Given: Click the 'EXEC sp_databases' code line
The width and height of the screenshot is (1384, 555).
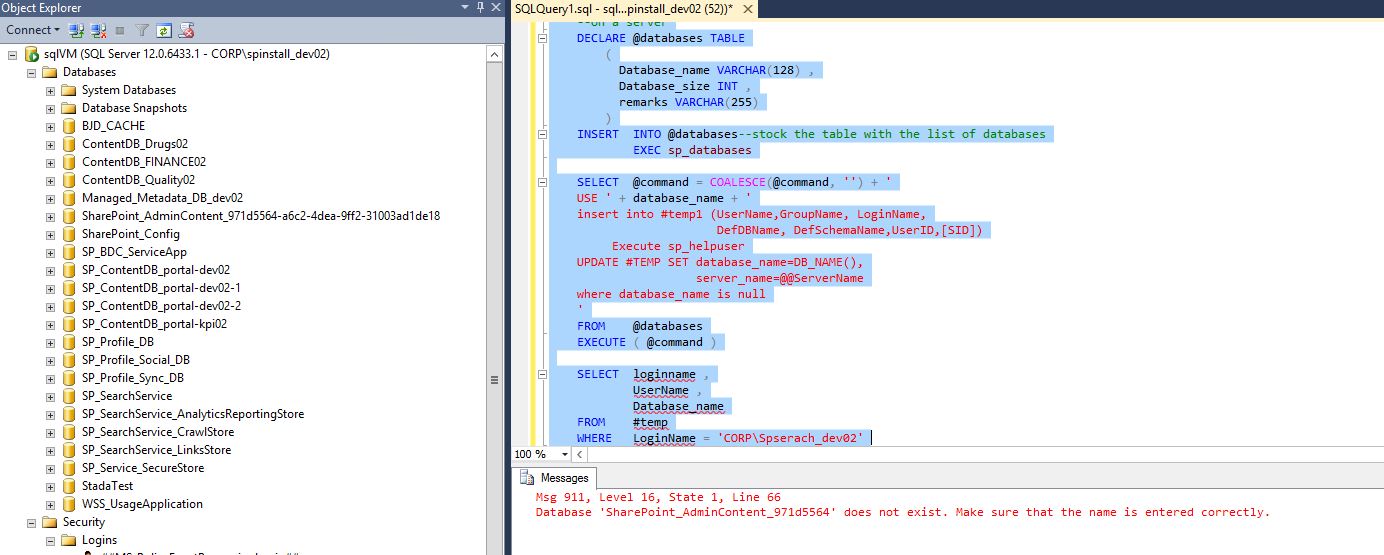Looking at the screenshot, I should (x=692, y=150).
